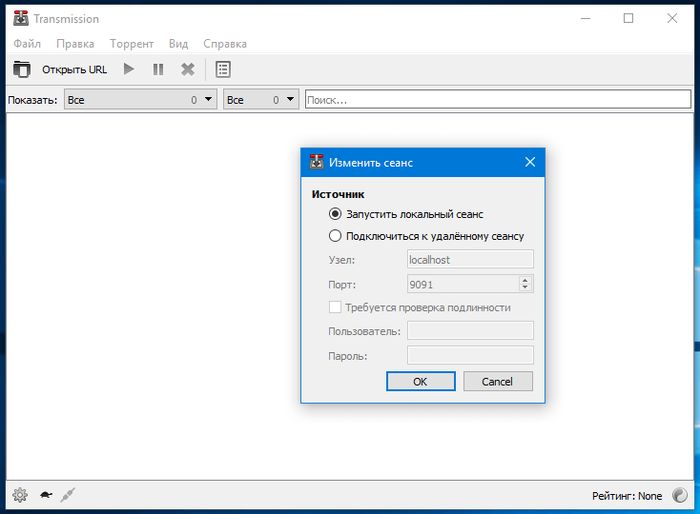Open the Торрент menu
The height and width of the screenshot is (514, 700).
tap(131, 44)
